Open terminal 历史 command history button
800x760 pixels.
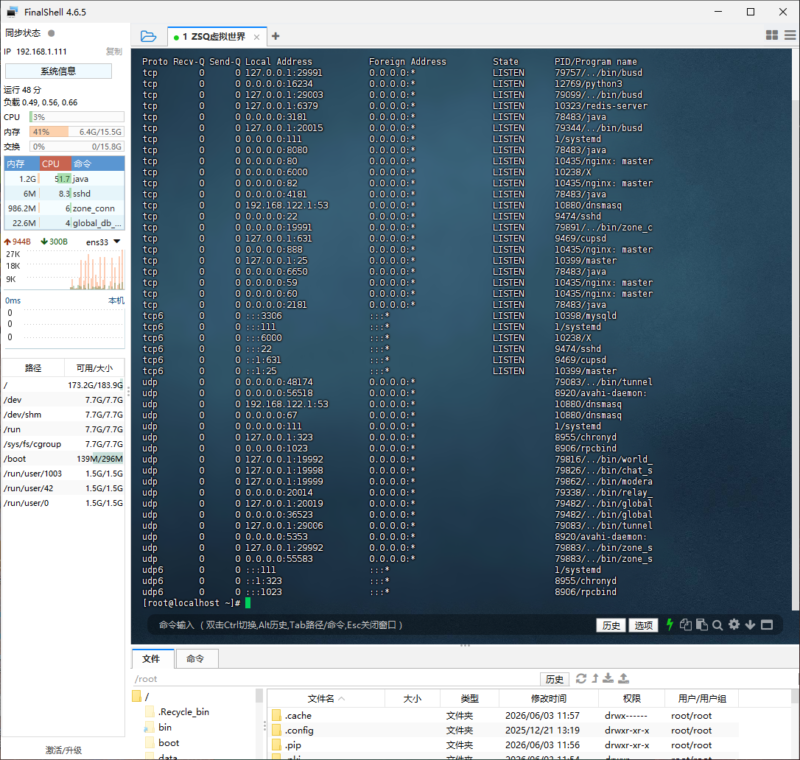[x=611, y=625]
